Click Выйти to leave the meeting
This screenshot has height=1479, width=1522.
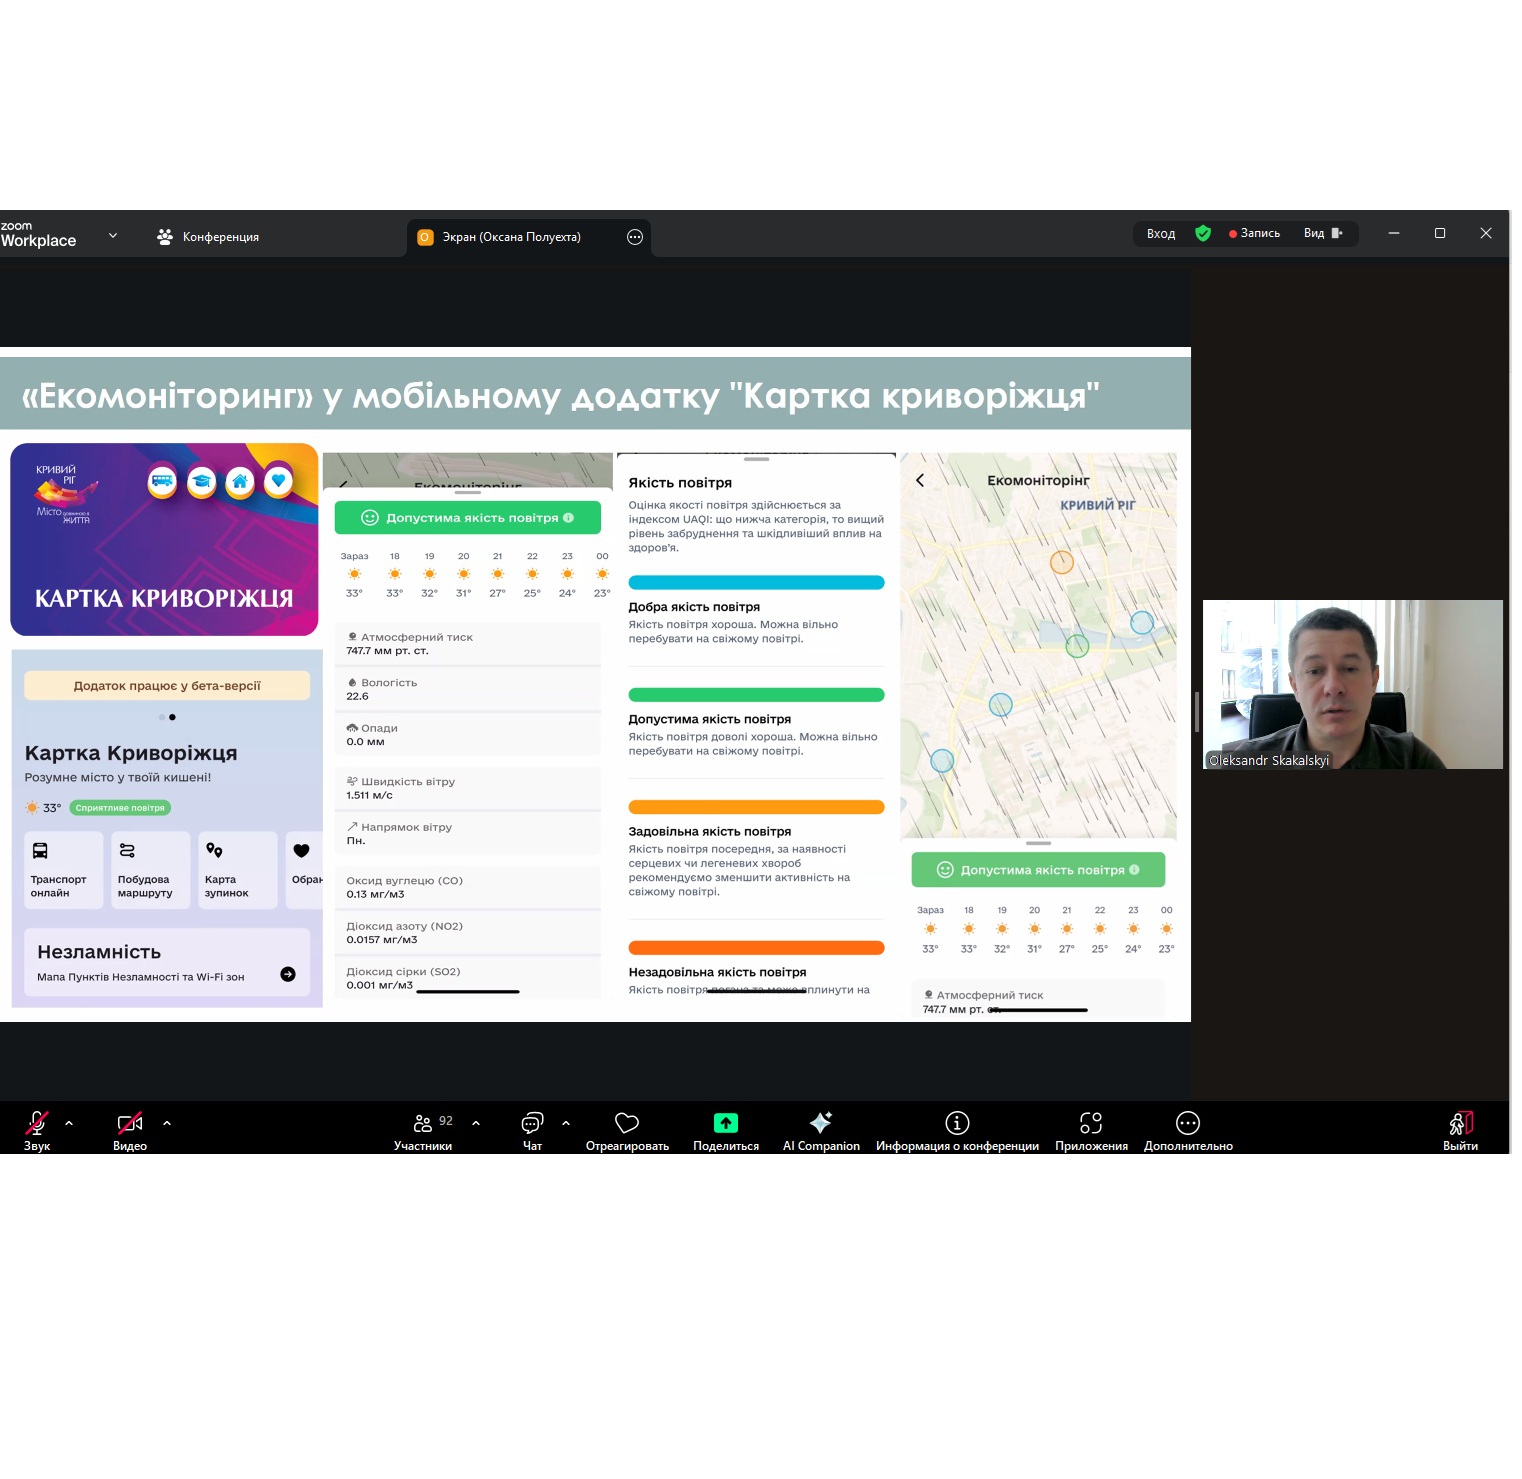pos(1460,1123)
